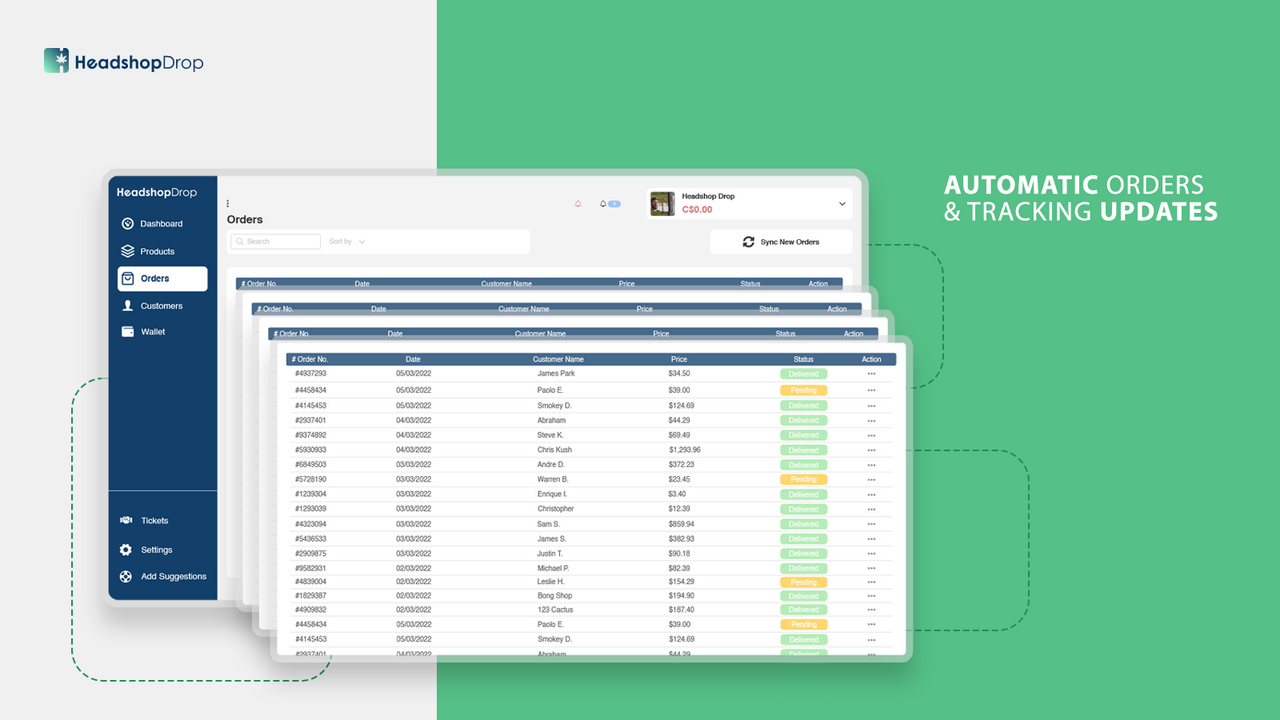The height and width of the screenshot is (720, 1280).
Task: Click the $187.40 price cell
Action: [x=681, y=610]
